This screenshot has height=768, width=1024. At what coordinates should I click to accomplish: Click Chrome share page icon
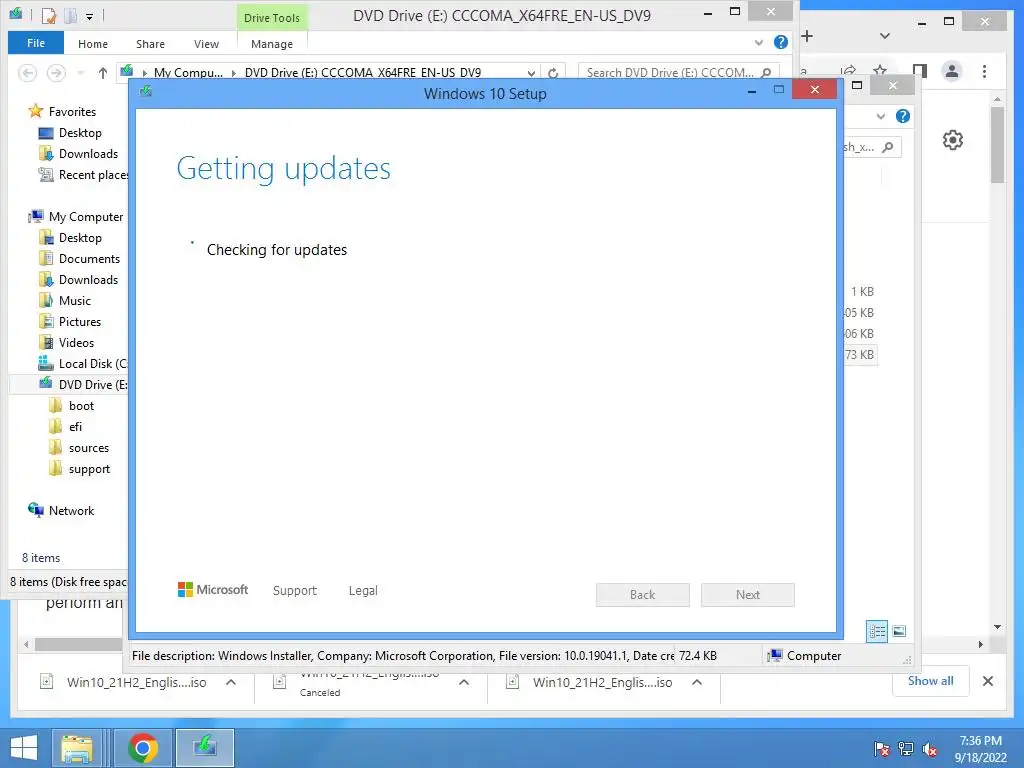[848, 71]
